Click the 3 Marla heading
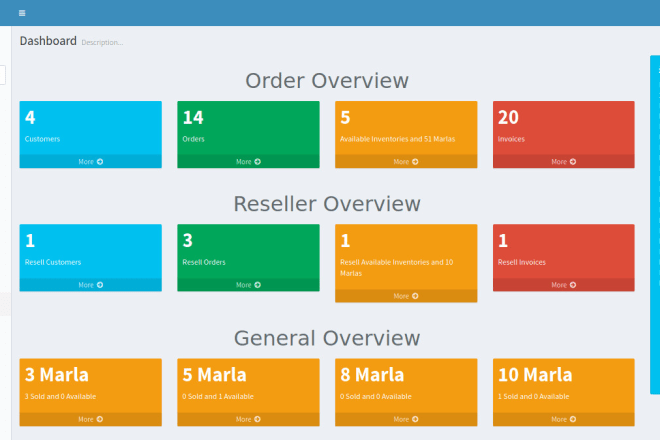660x440 pixels. pyautogui.click(x=57, y=375)
